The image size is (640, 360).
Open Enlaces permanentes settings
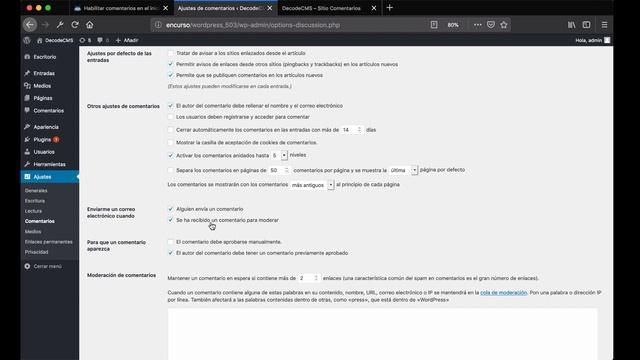[49, 242]
